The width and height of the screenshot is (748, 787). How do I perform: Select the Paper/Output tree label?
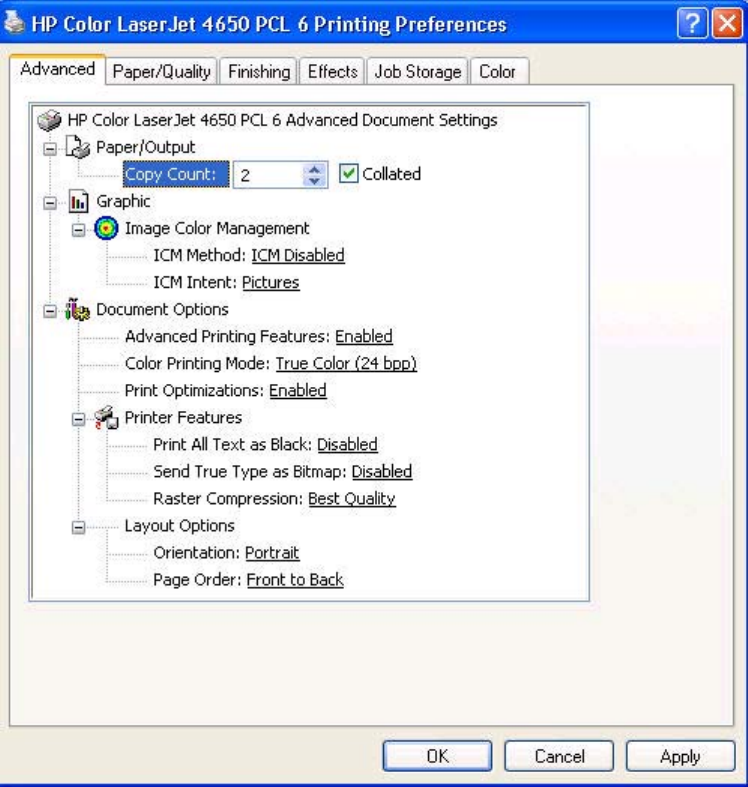146,148
